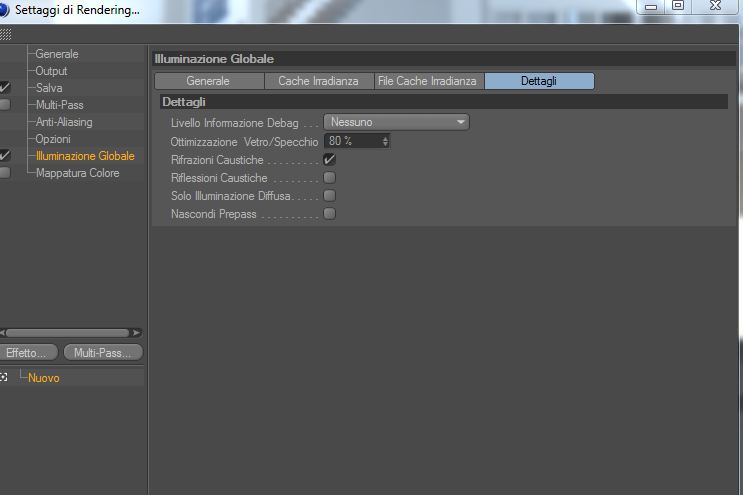Click the grip handle icon under title bar

[5, 35]
